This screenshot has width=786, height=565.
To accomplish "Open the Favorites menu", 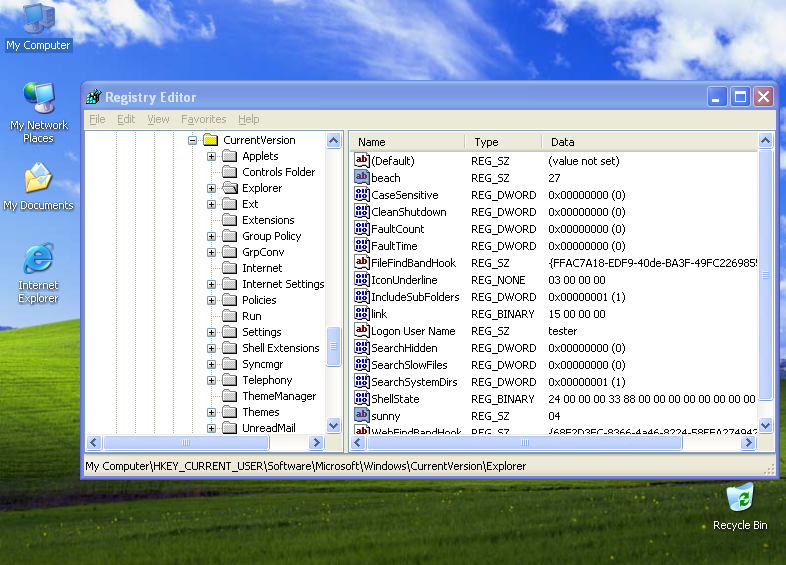I will [204, 119].
